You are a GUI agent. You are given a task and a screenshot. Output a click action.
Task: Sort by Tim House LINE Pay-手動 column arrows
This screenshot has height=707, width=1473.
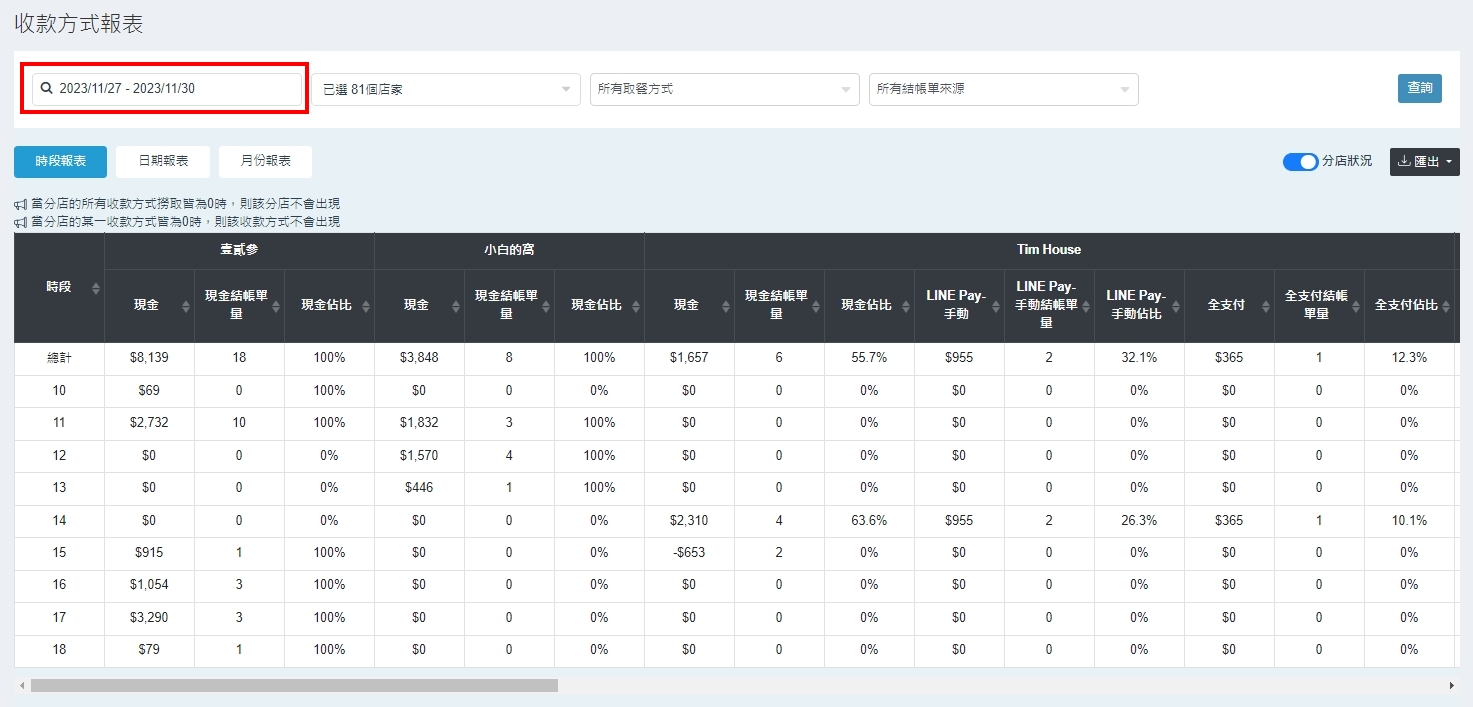[996, 306]
